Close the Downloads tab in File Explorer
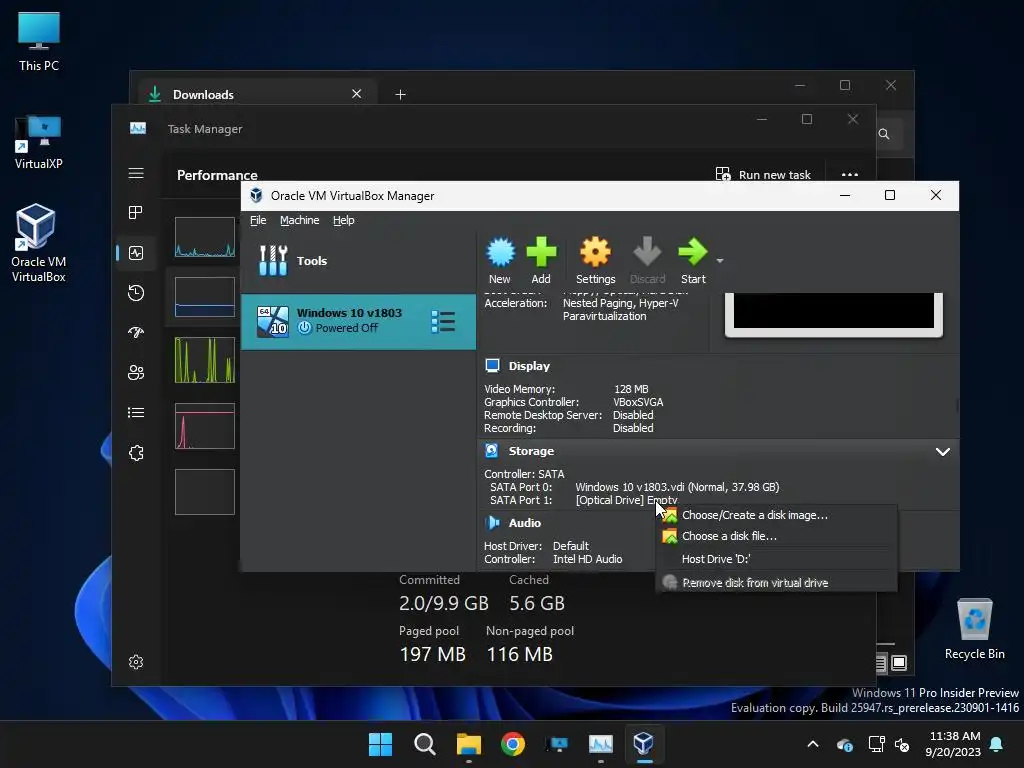The height and width of the screenshot is (768, 1024). (357, 93)
